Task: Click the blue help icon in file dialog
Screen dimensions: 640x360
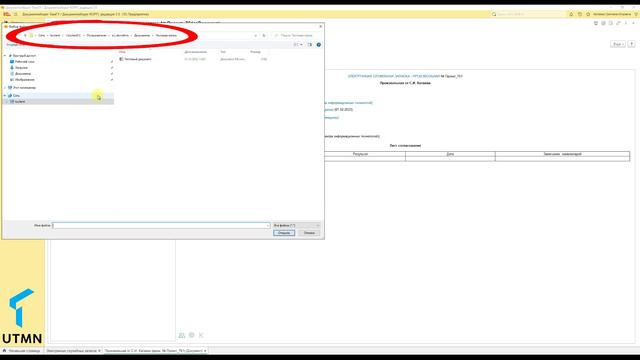Action: tap(319, 44)
